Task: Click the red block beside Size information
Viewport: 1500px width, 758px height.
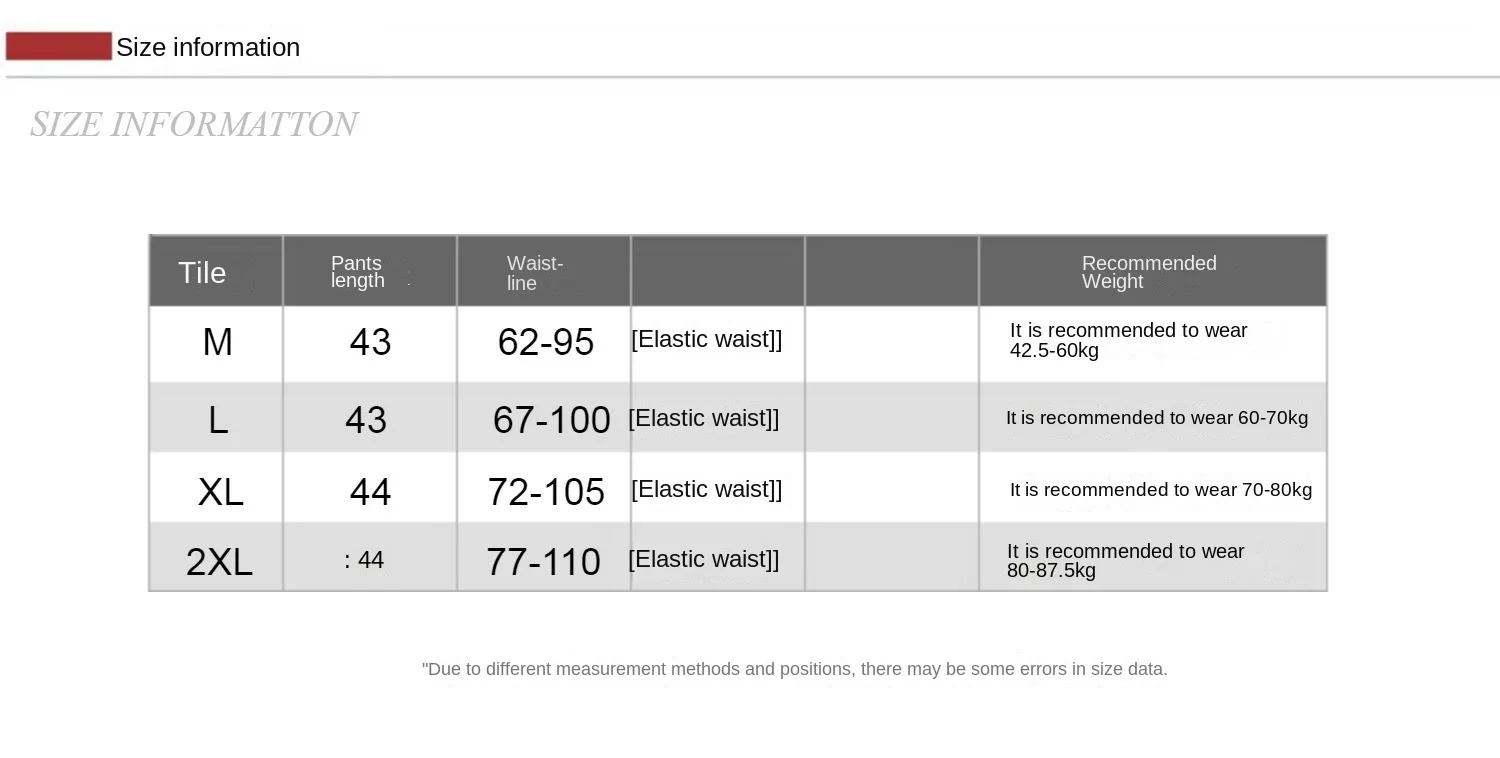Action: click(x=58, y=46)
